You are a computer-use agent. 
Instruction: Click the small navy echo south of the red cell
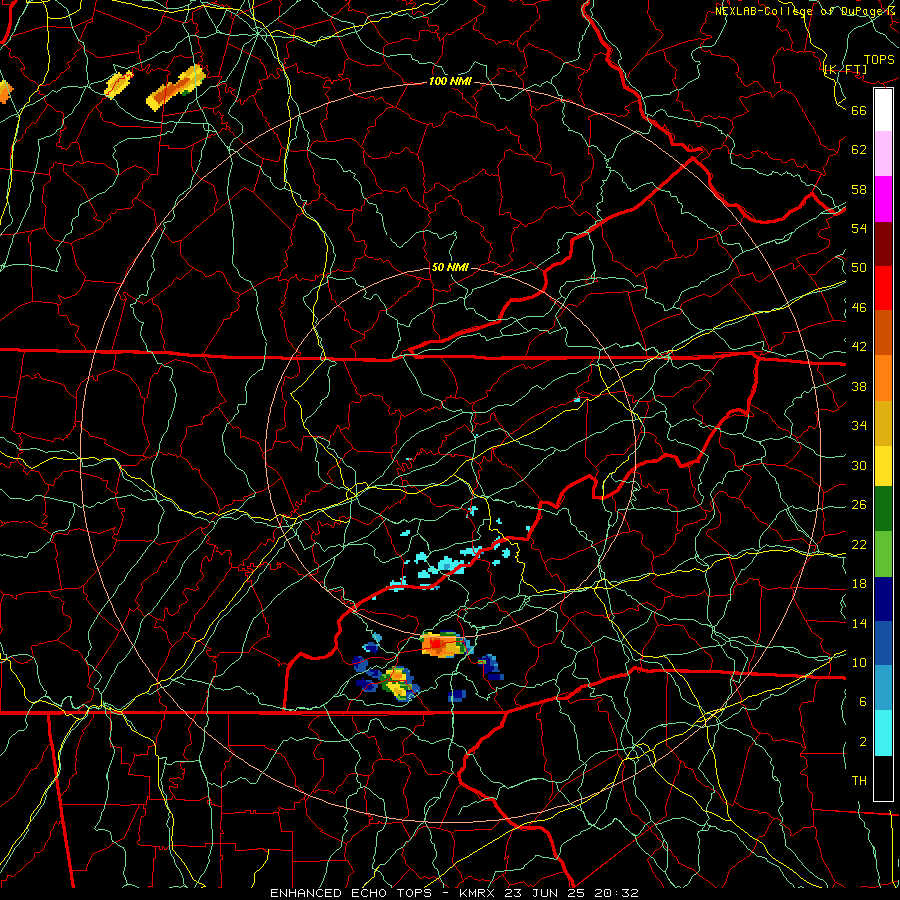457,696
